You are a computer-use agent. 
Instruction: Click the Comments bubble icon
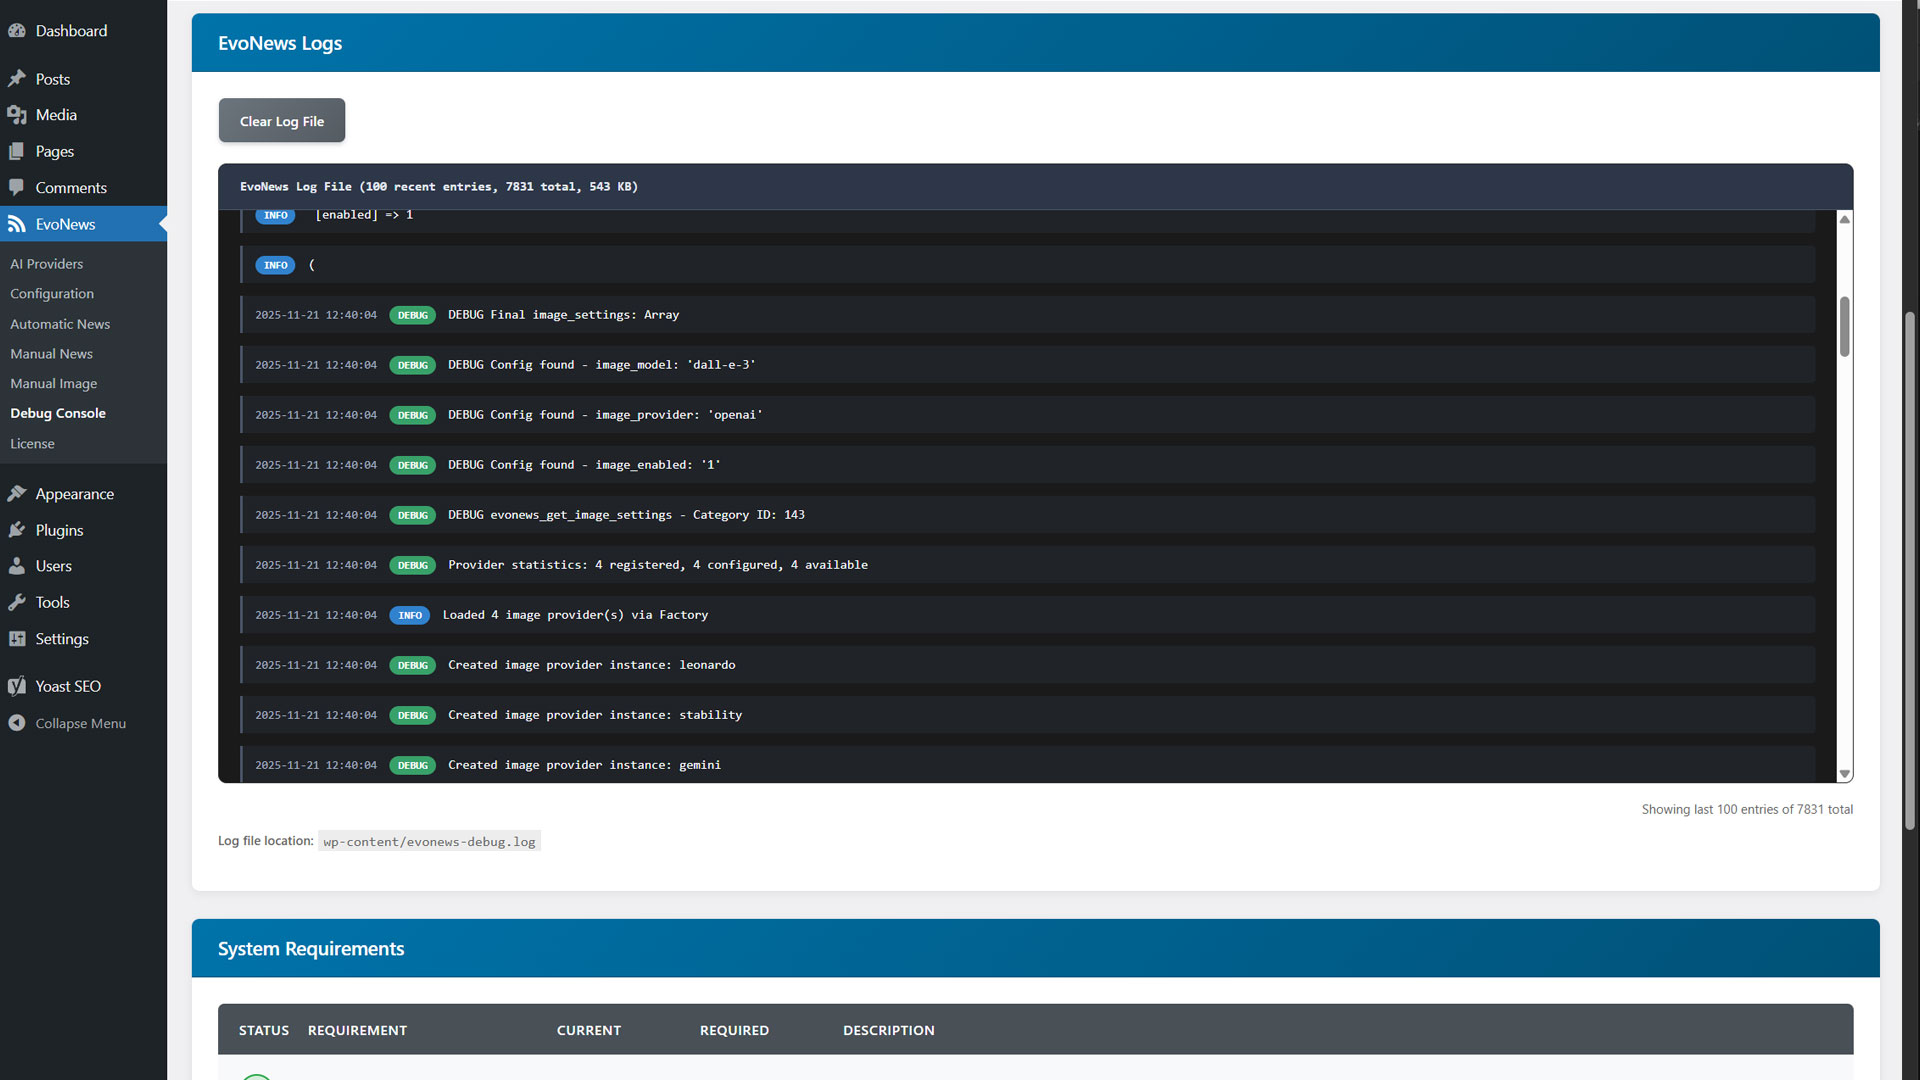coord(17,187)
